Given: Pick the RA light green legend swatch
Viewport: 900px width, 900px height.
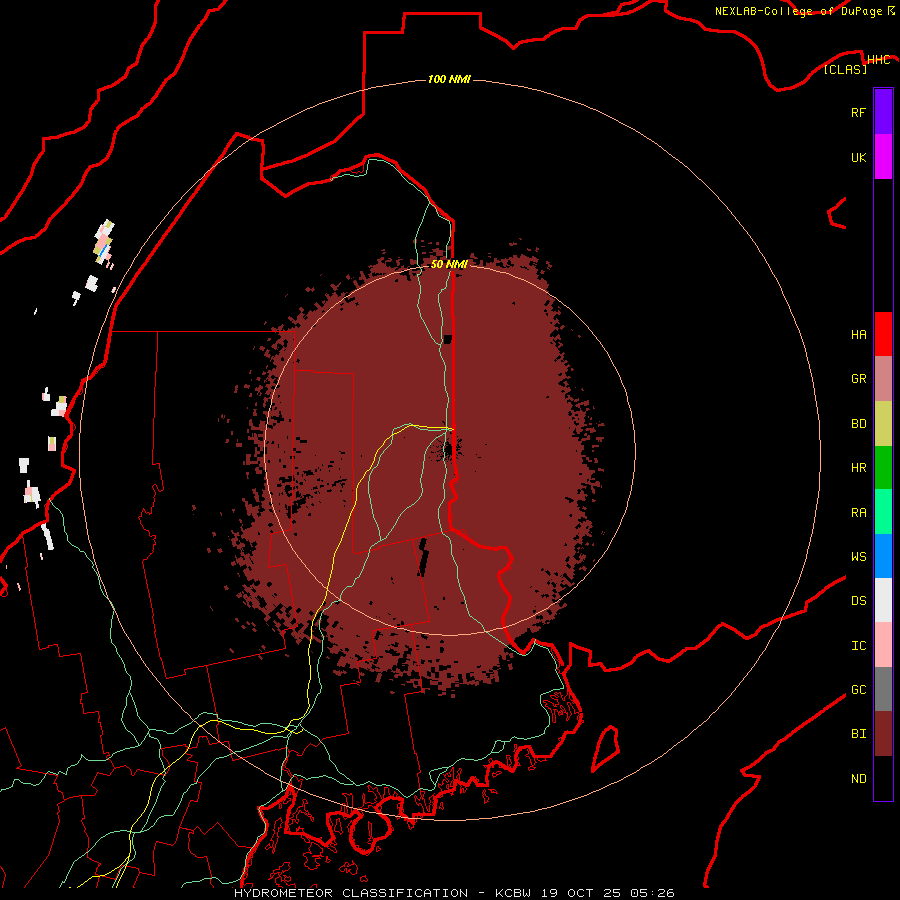Looking at the screenshot, I should pyautogui.click(x=883, y=512).
